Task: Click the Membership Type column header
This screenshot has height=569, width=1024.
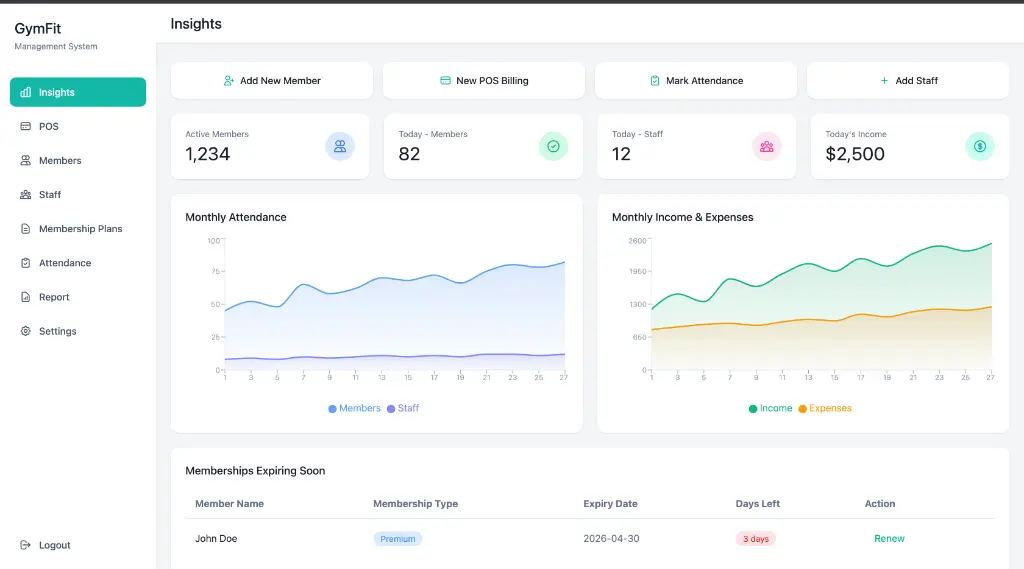Action: [415, 504]
